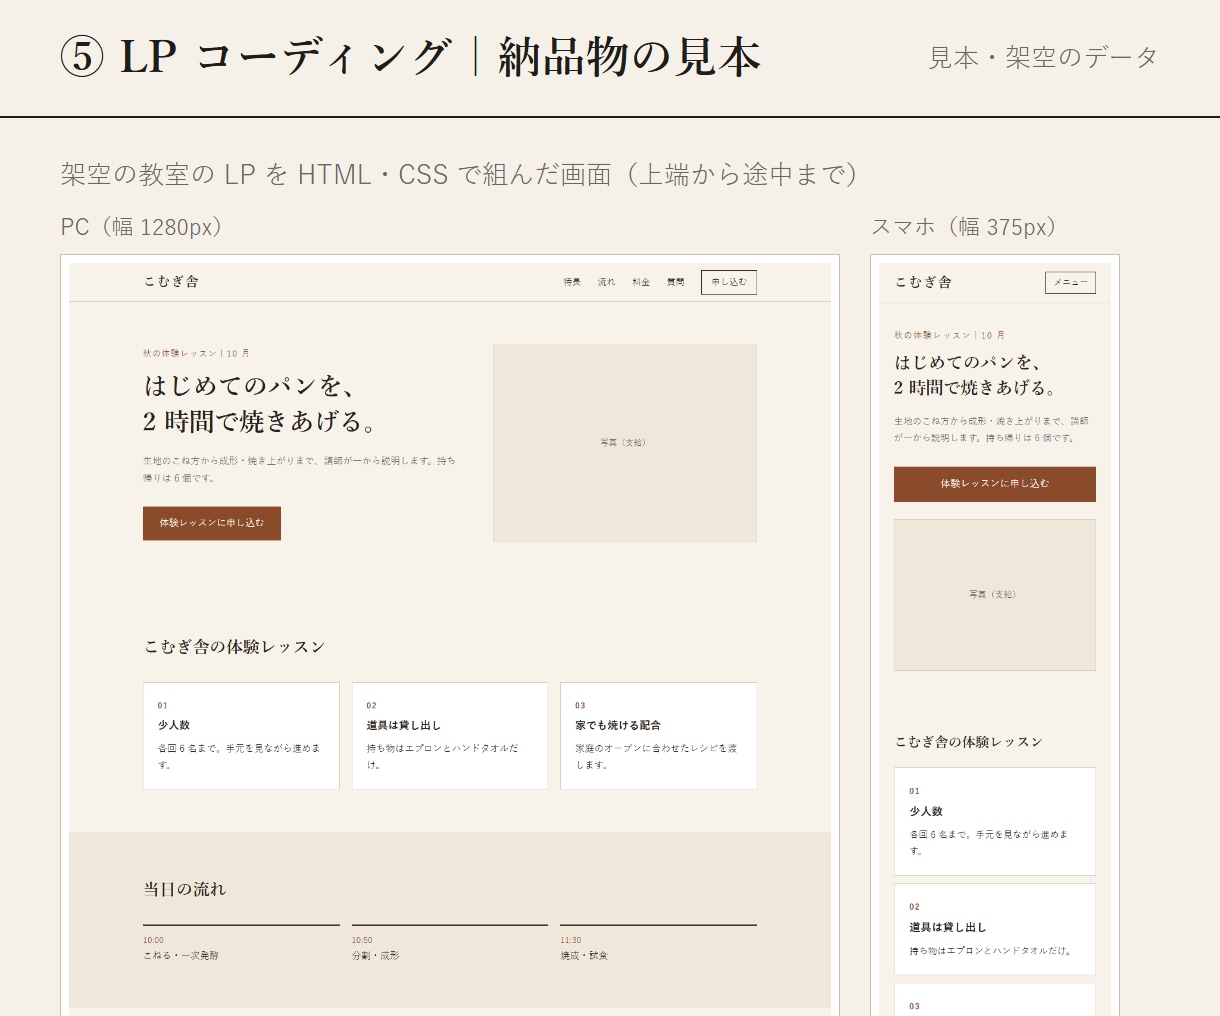Open the メニュー button in smartphone preview

tap(1070, 282)
